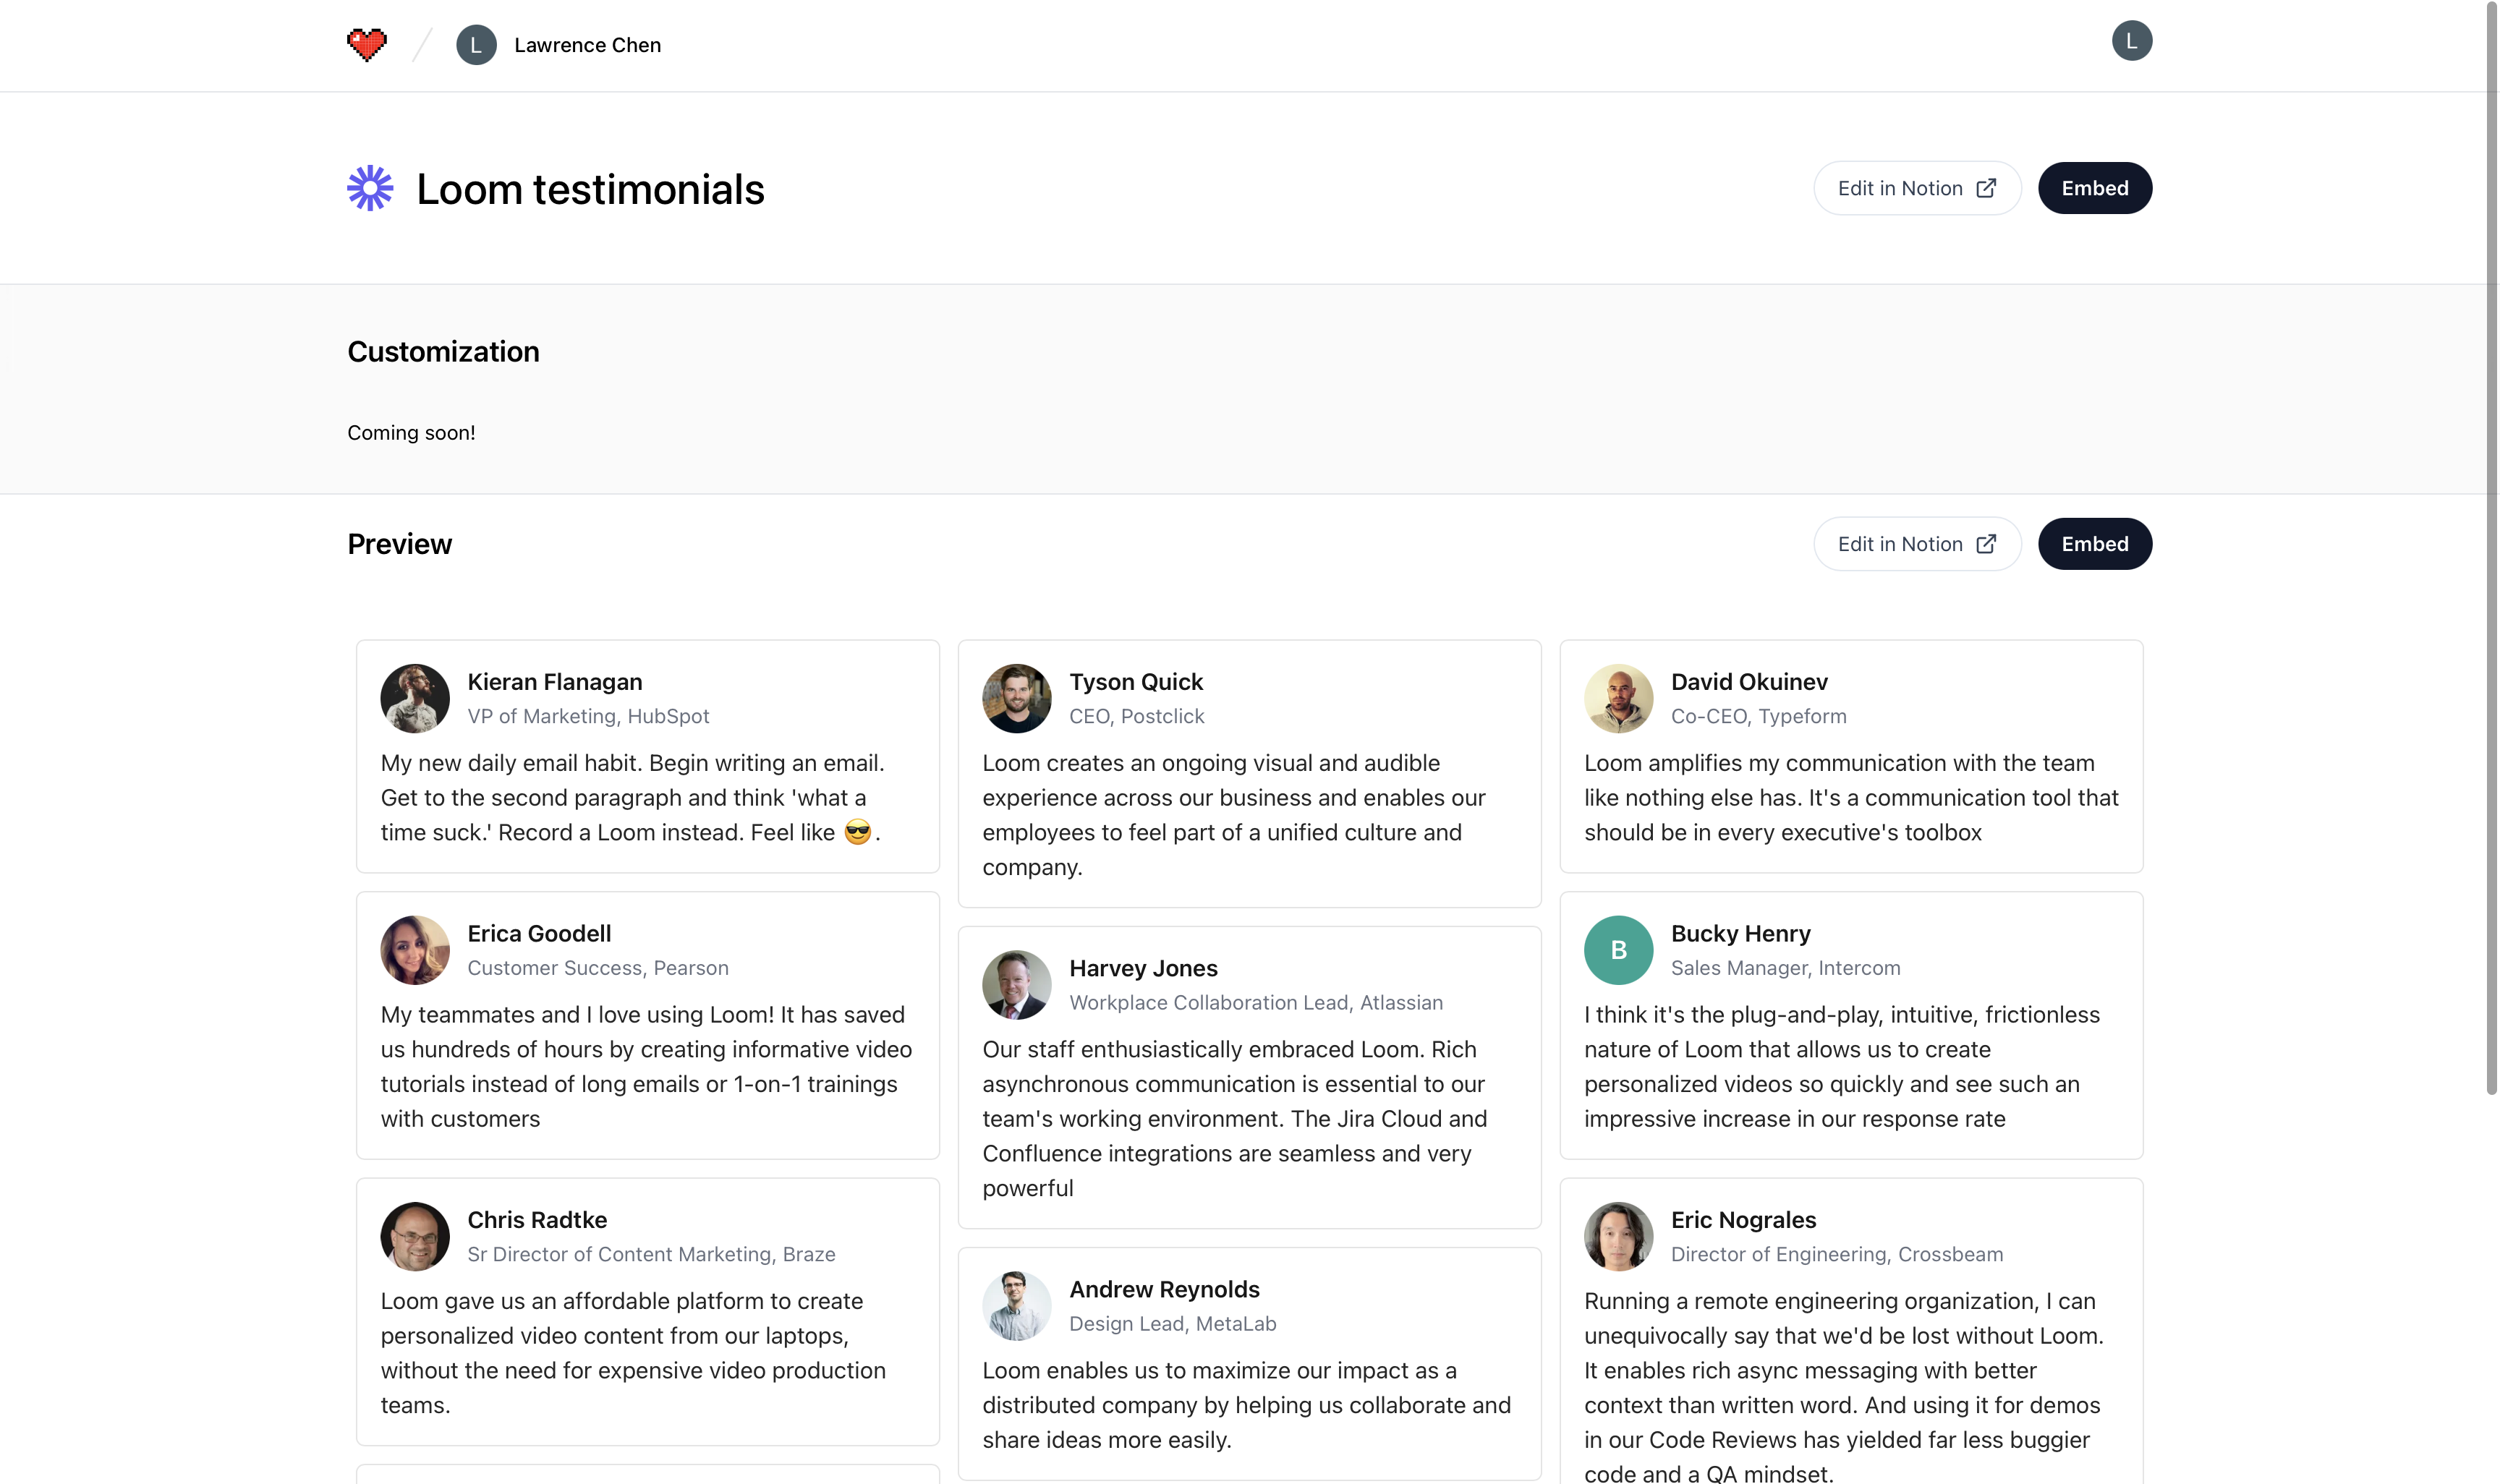Click the name Erica Goodell
Screen dimensions: 2500x1484
(539, 934)
